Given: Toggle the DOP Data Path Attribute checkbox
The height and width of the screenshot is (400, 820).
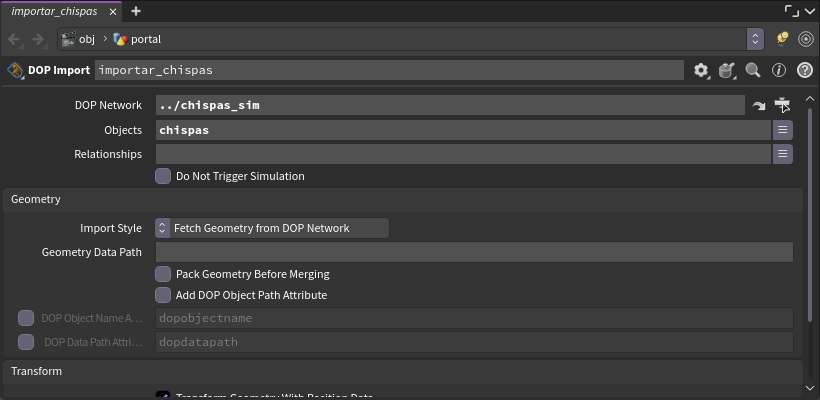Looking at the screenshot, I should [x=26, y=342].
